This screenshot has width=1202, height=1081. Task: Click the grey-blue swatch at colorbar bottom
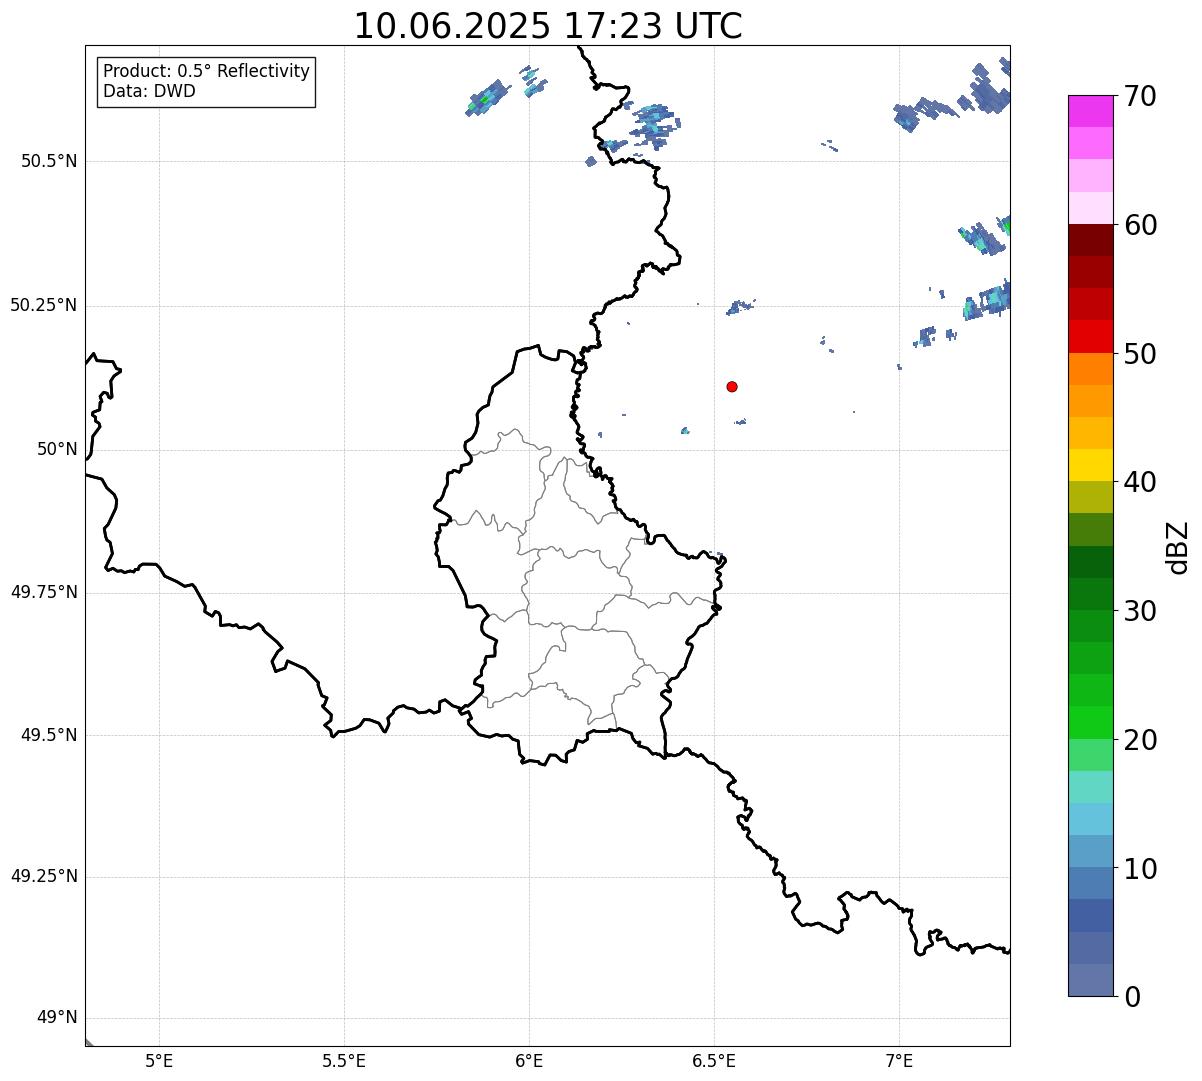coord(1090,980)
